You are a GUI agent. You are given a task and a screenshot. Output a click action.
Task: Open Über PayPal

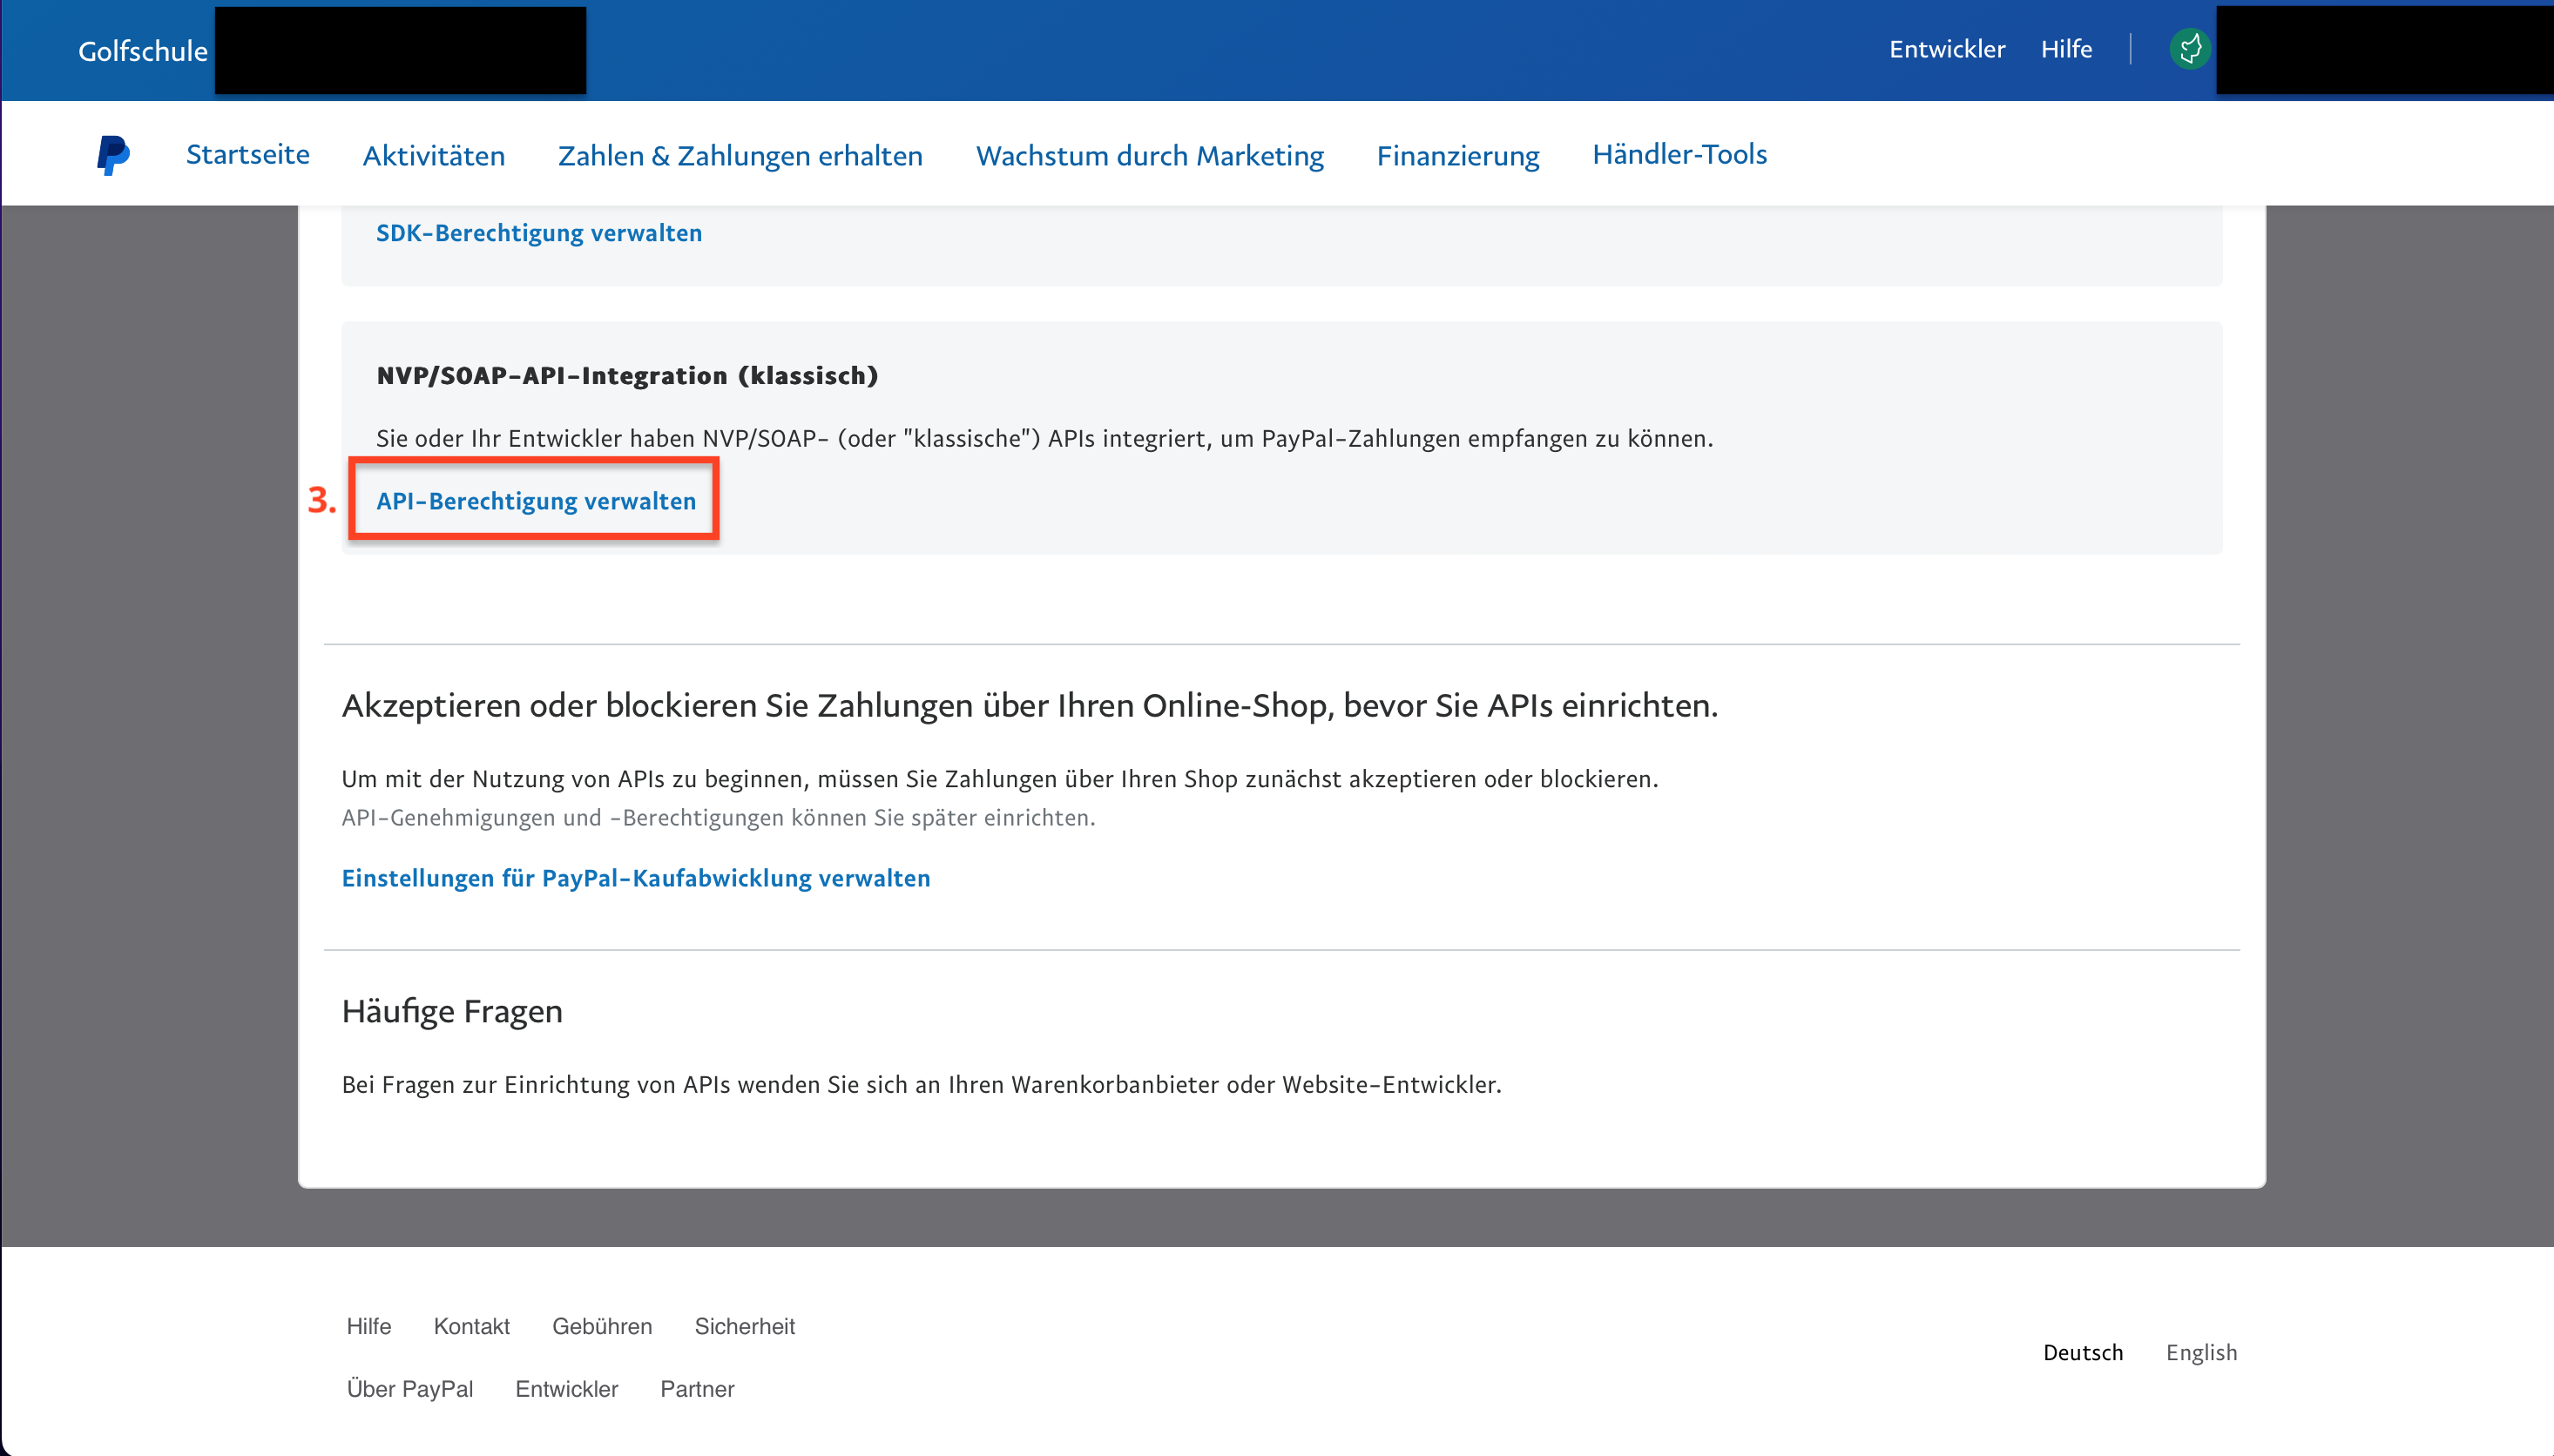410,1389
